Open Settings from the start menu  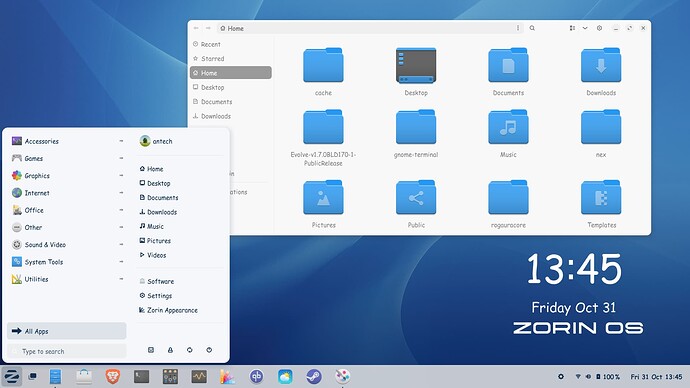[x=156, y=296]
